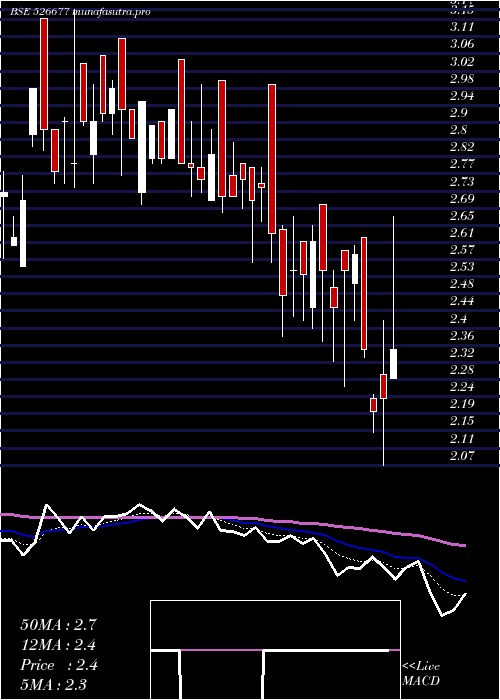Select the MACD label
This screenshot has width=500, height=700.
pos(421,681)
